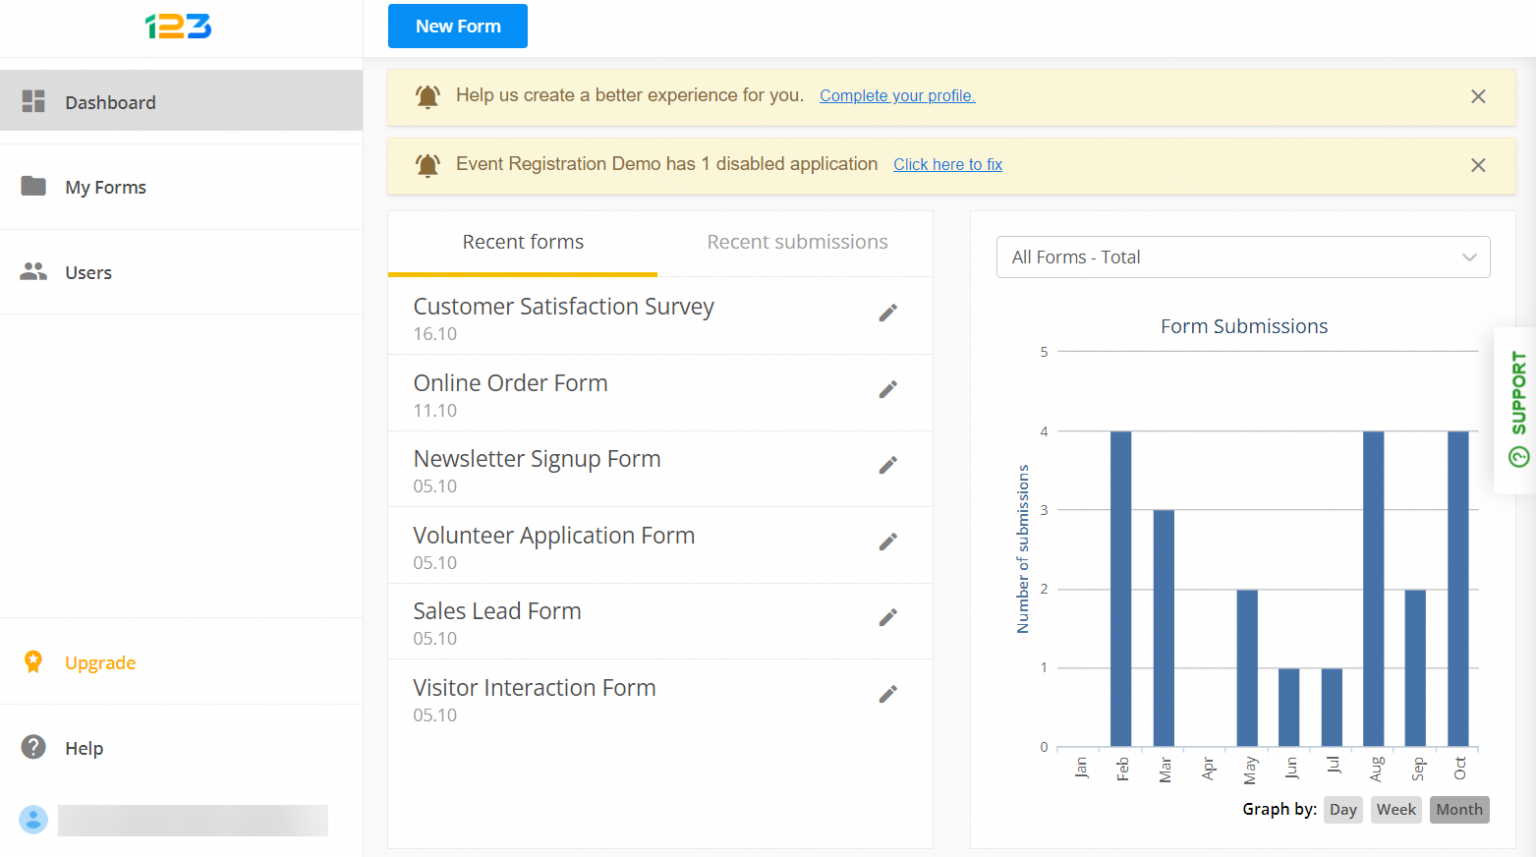Click the New Form button
This screenshot has height=857, width=1536.
tap(458, 26)
